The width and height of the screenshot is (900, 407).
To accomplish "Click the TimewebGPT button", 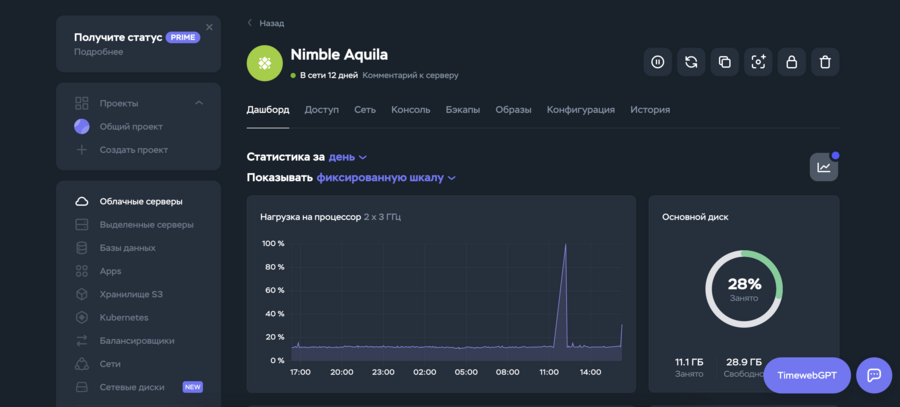I will (x=806, y=375).
